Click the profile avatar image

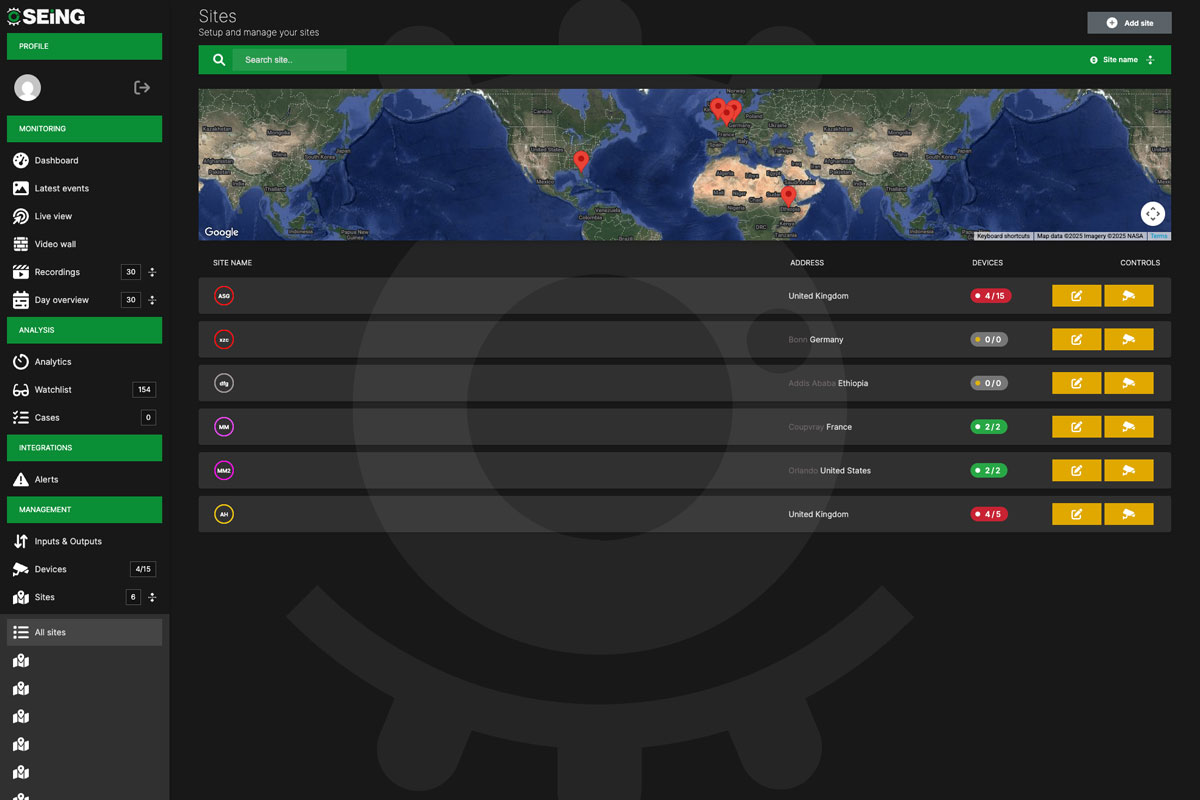pyautogui.click(x=27, y=87)
